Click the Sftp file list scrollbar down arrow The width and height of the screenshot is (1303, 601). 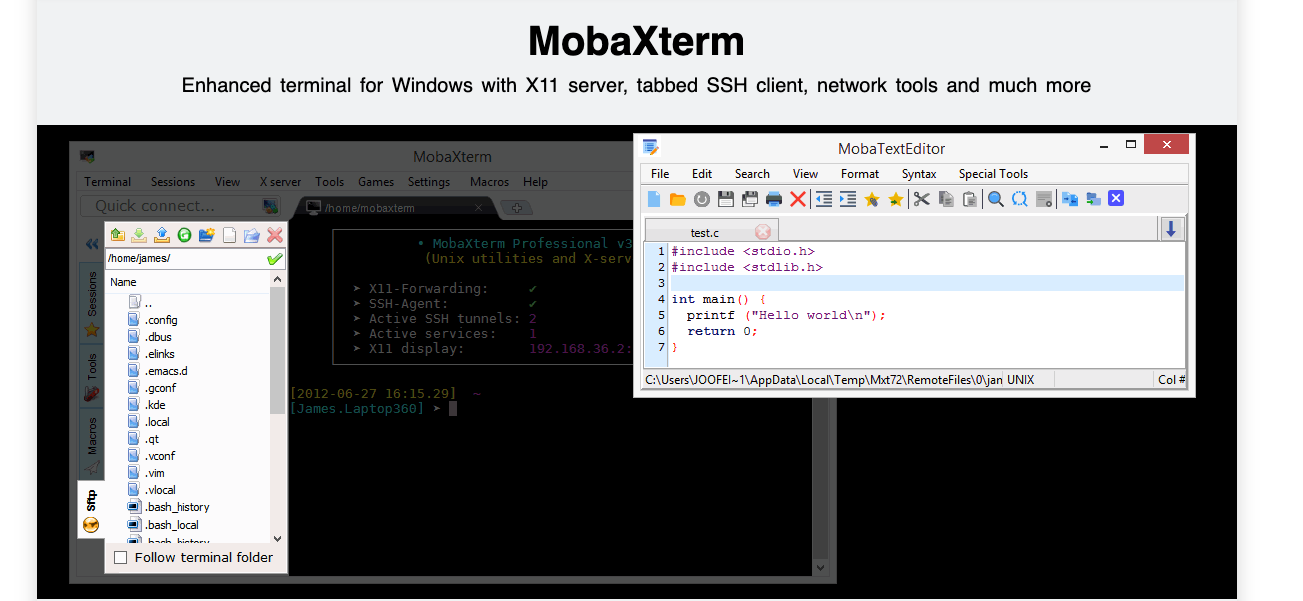pyautogui.click(x=277, y=538)
